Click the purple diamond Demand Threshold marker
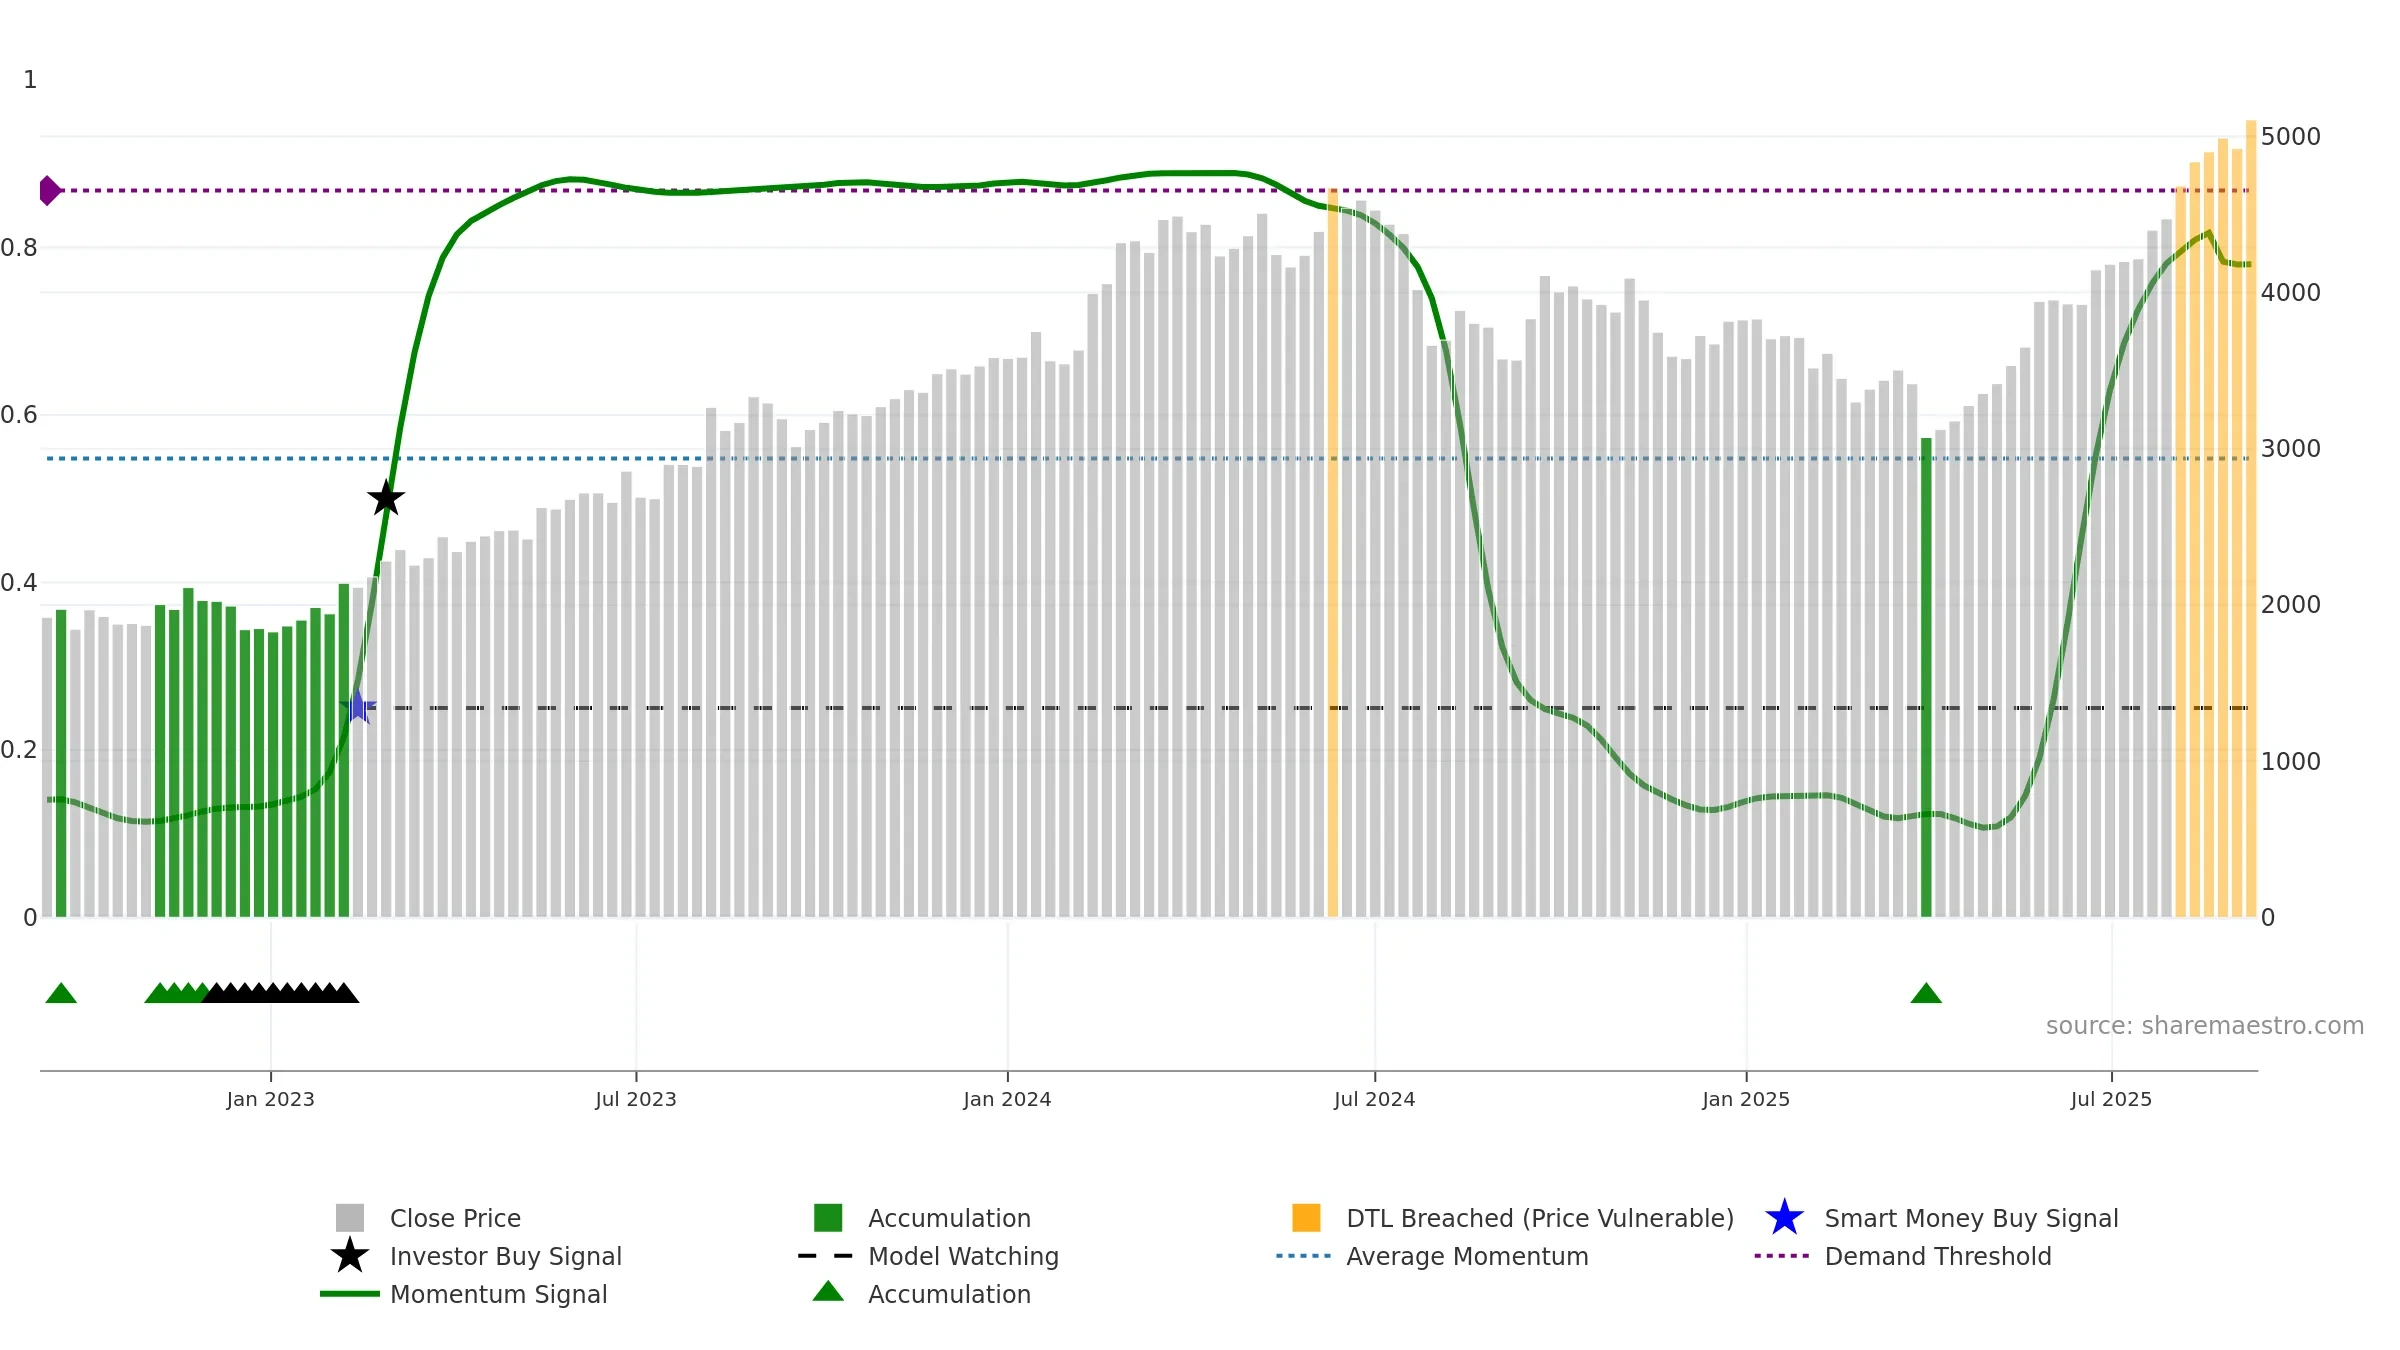 48,190
